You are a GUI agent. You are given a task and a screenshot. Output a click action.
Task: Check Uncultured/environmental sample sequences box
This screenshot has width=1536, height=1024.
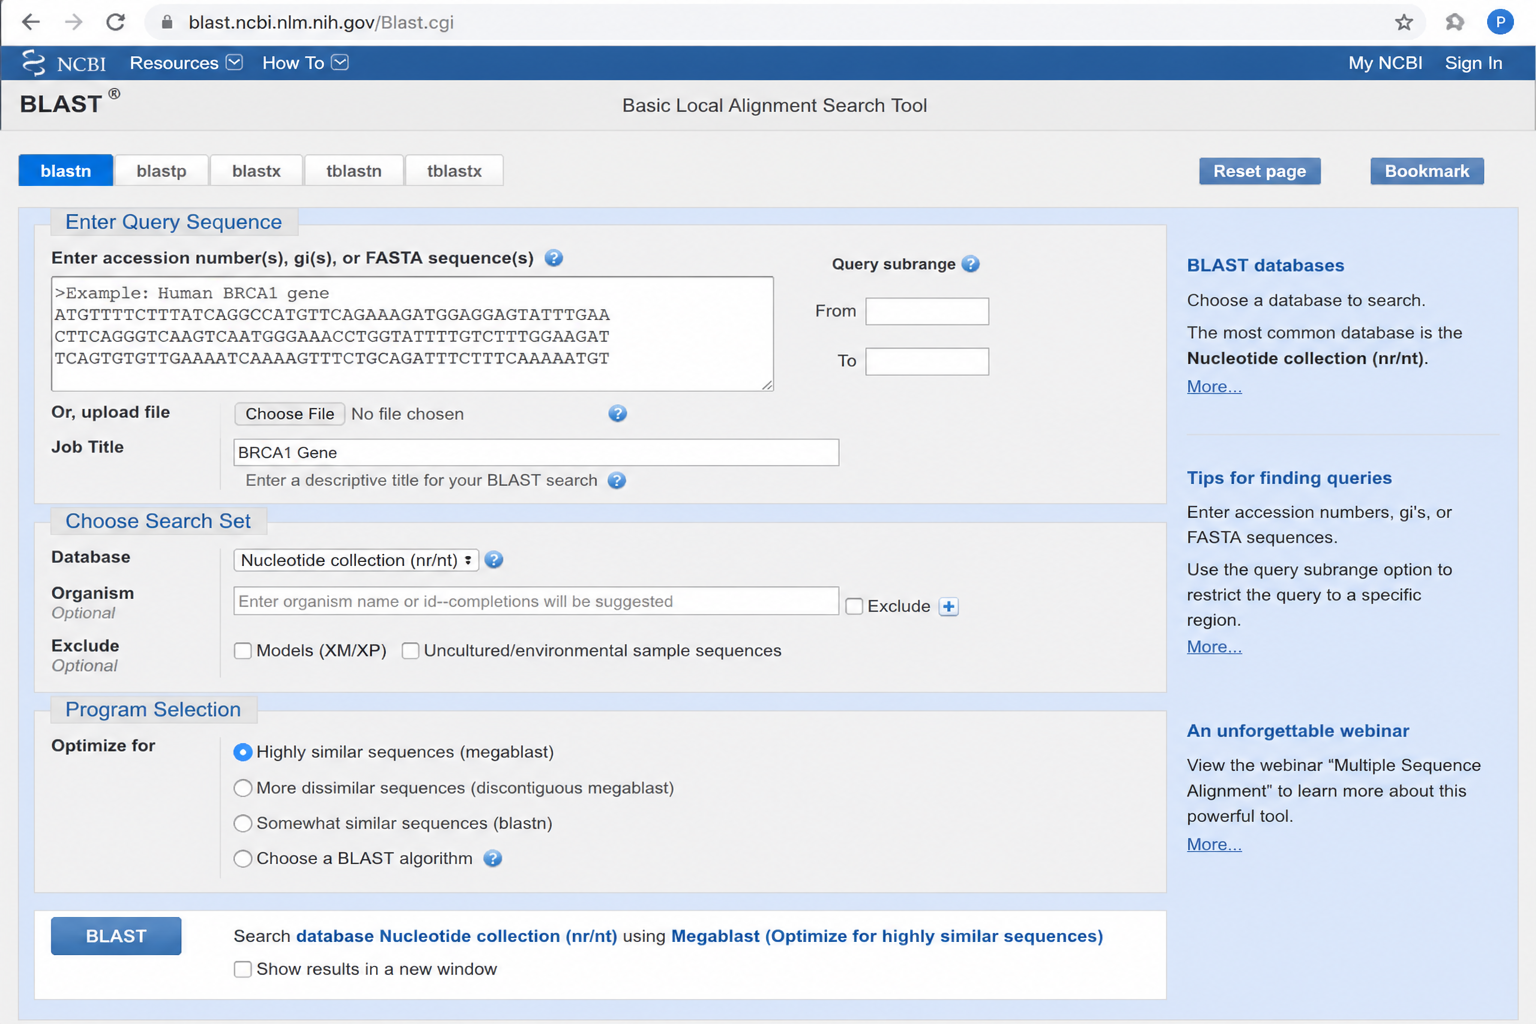pos(410,651)
